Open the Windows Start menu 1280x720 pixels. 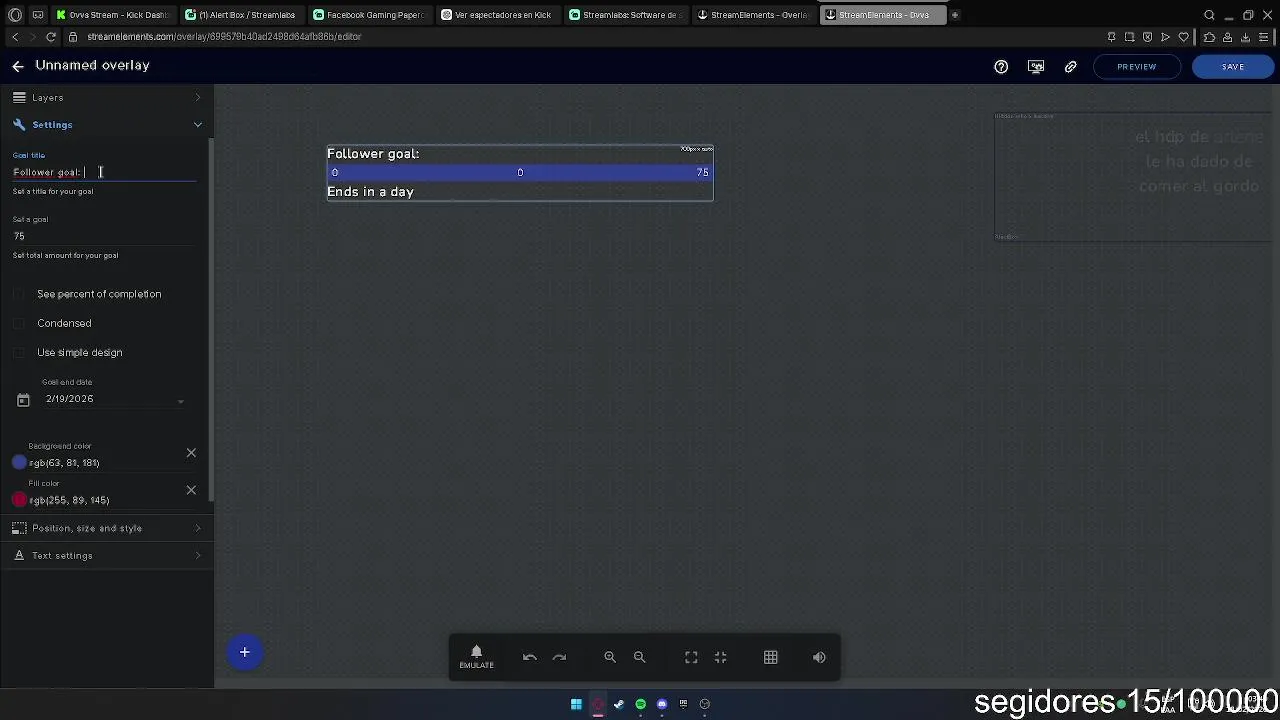click(x=576, y=704)
